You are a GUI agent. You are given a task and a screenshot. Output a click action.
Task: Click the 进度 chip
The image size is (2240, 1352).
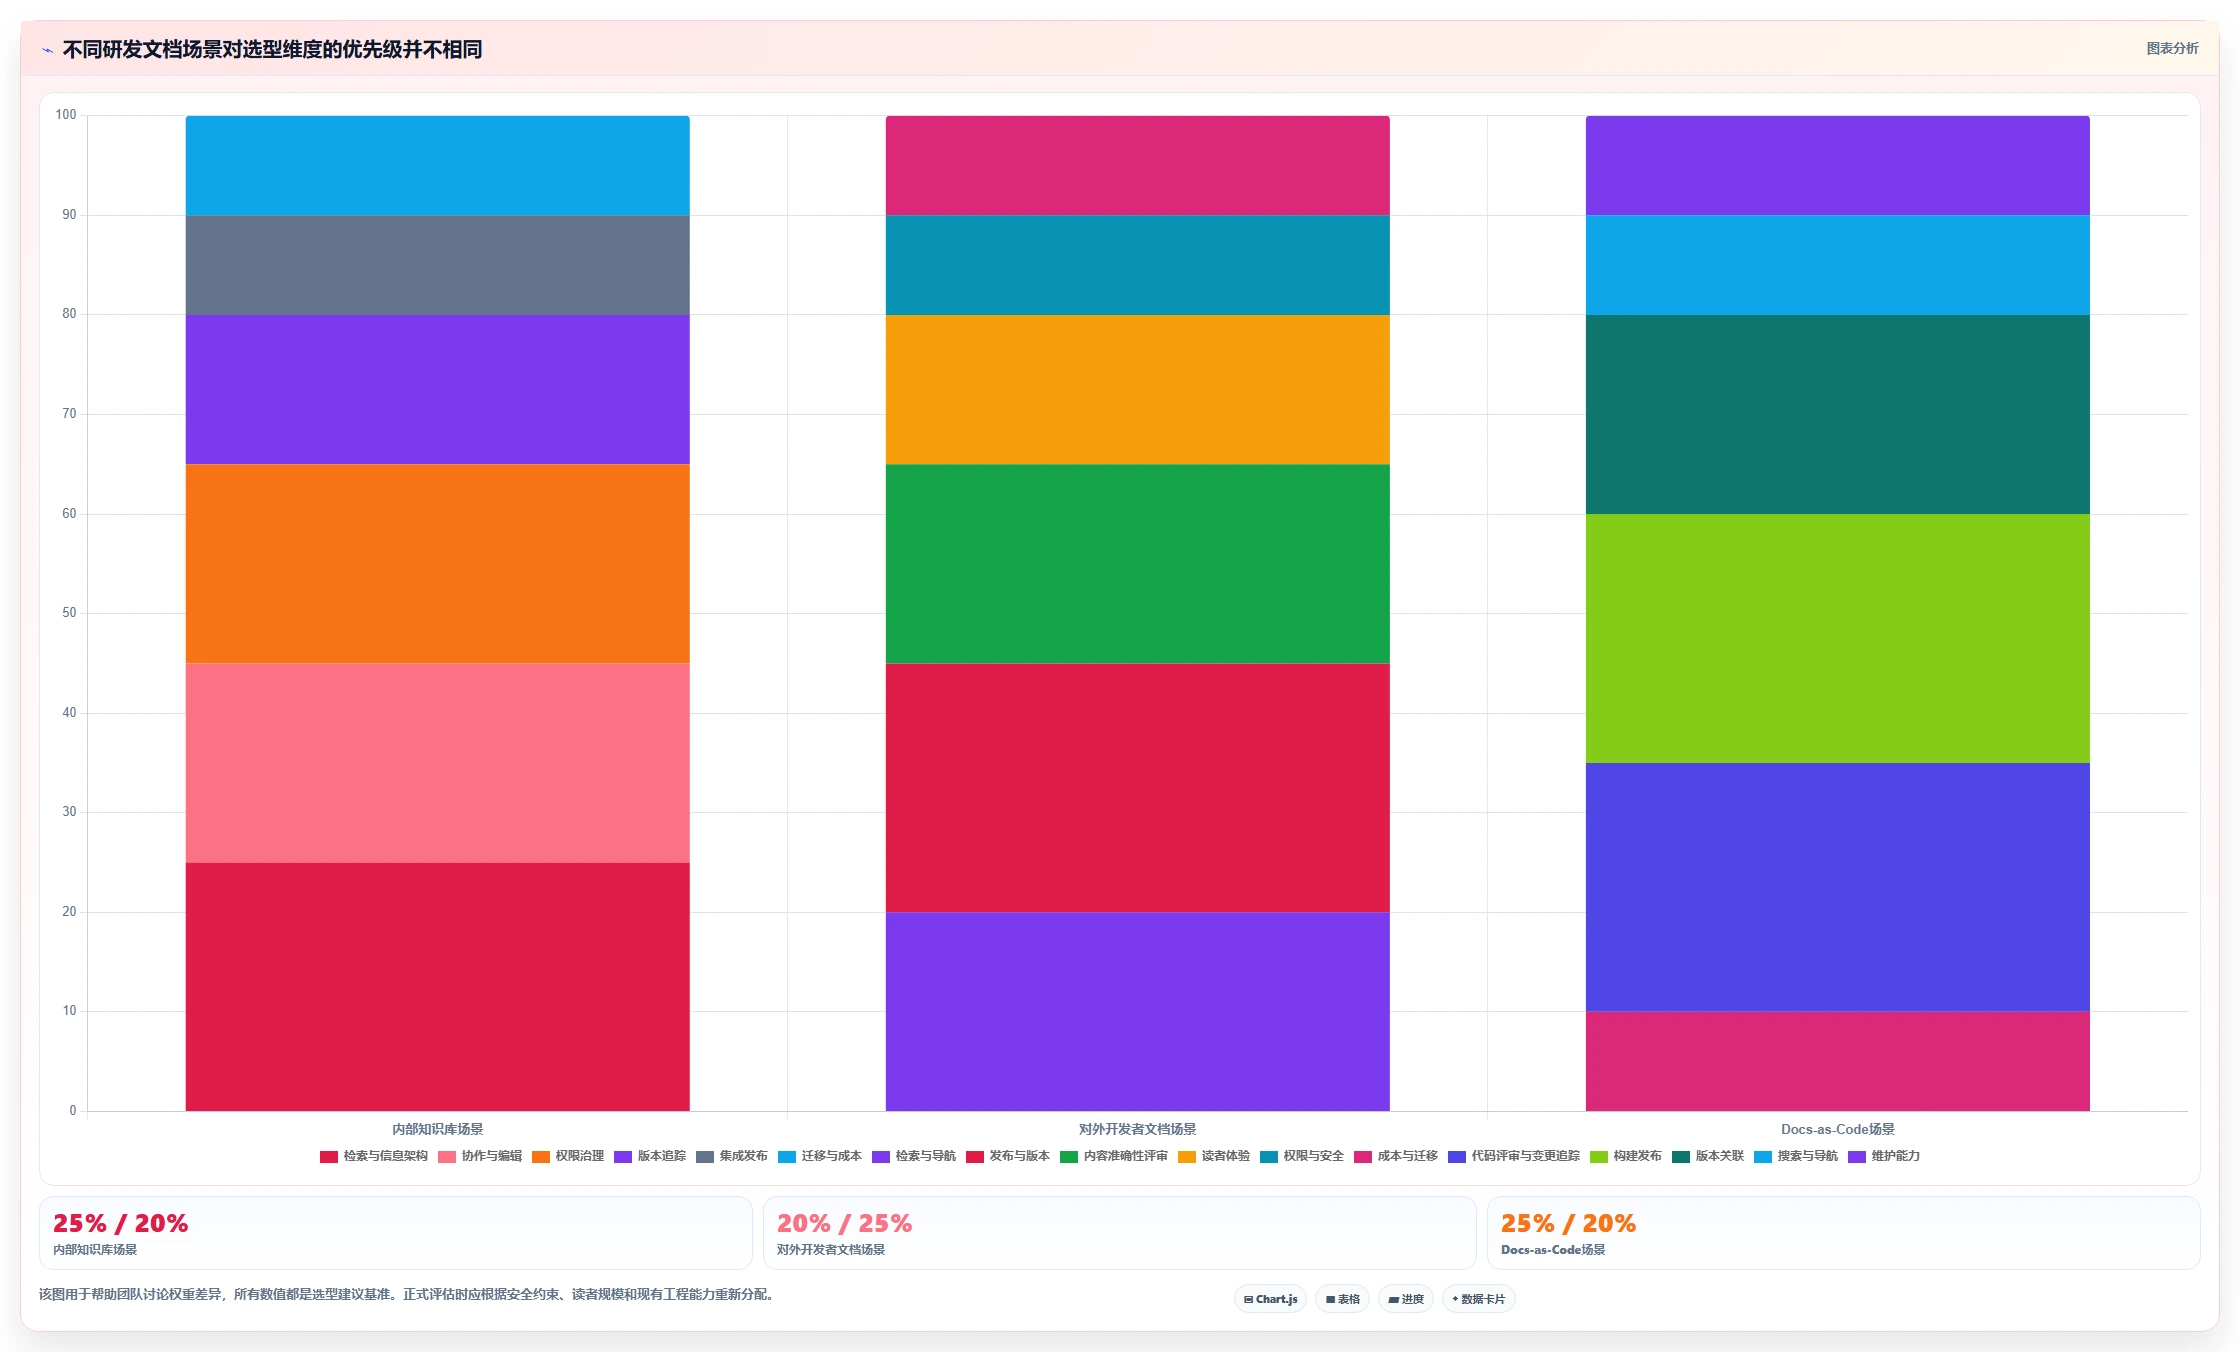pos(1406,1299)
